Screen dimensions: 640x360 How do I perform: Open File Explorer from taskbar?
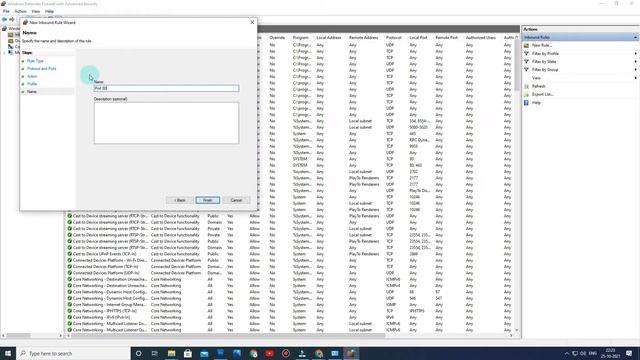pos(171,353)
